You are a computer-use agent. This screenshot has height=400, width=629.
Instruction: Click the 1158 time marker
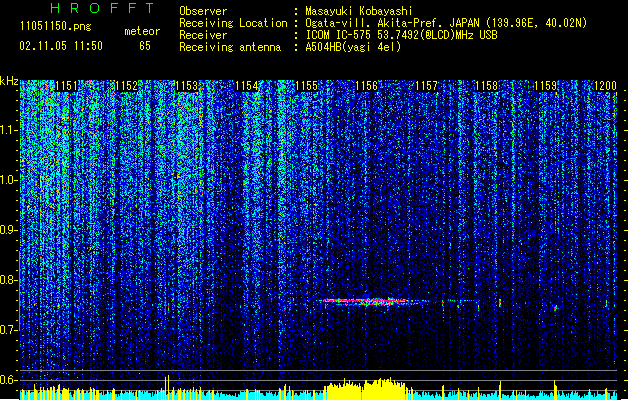[x=486, y=86]
